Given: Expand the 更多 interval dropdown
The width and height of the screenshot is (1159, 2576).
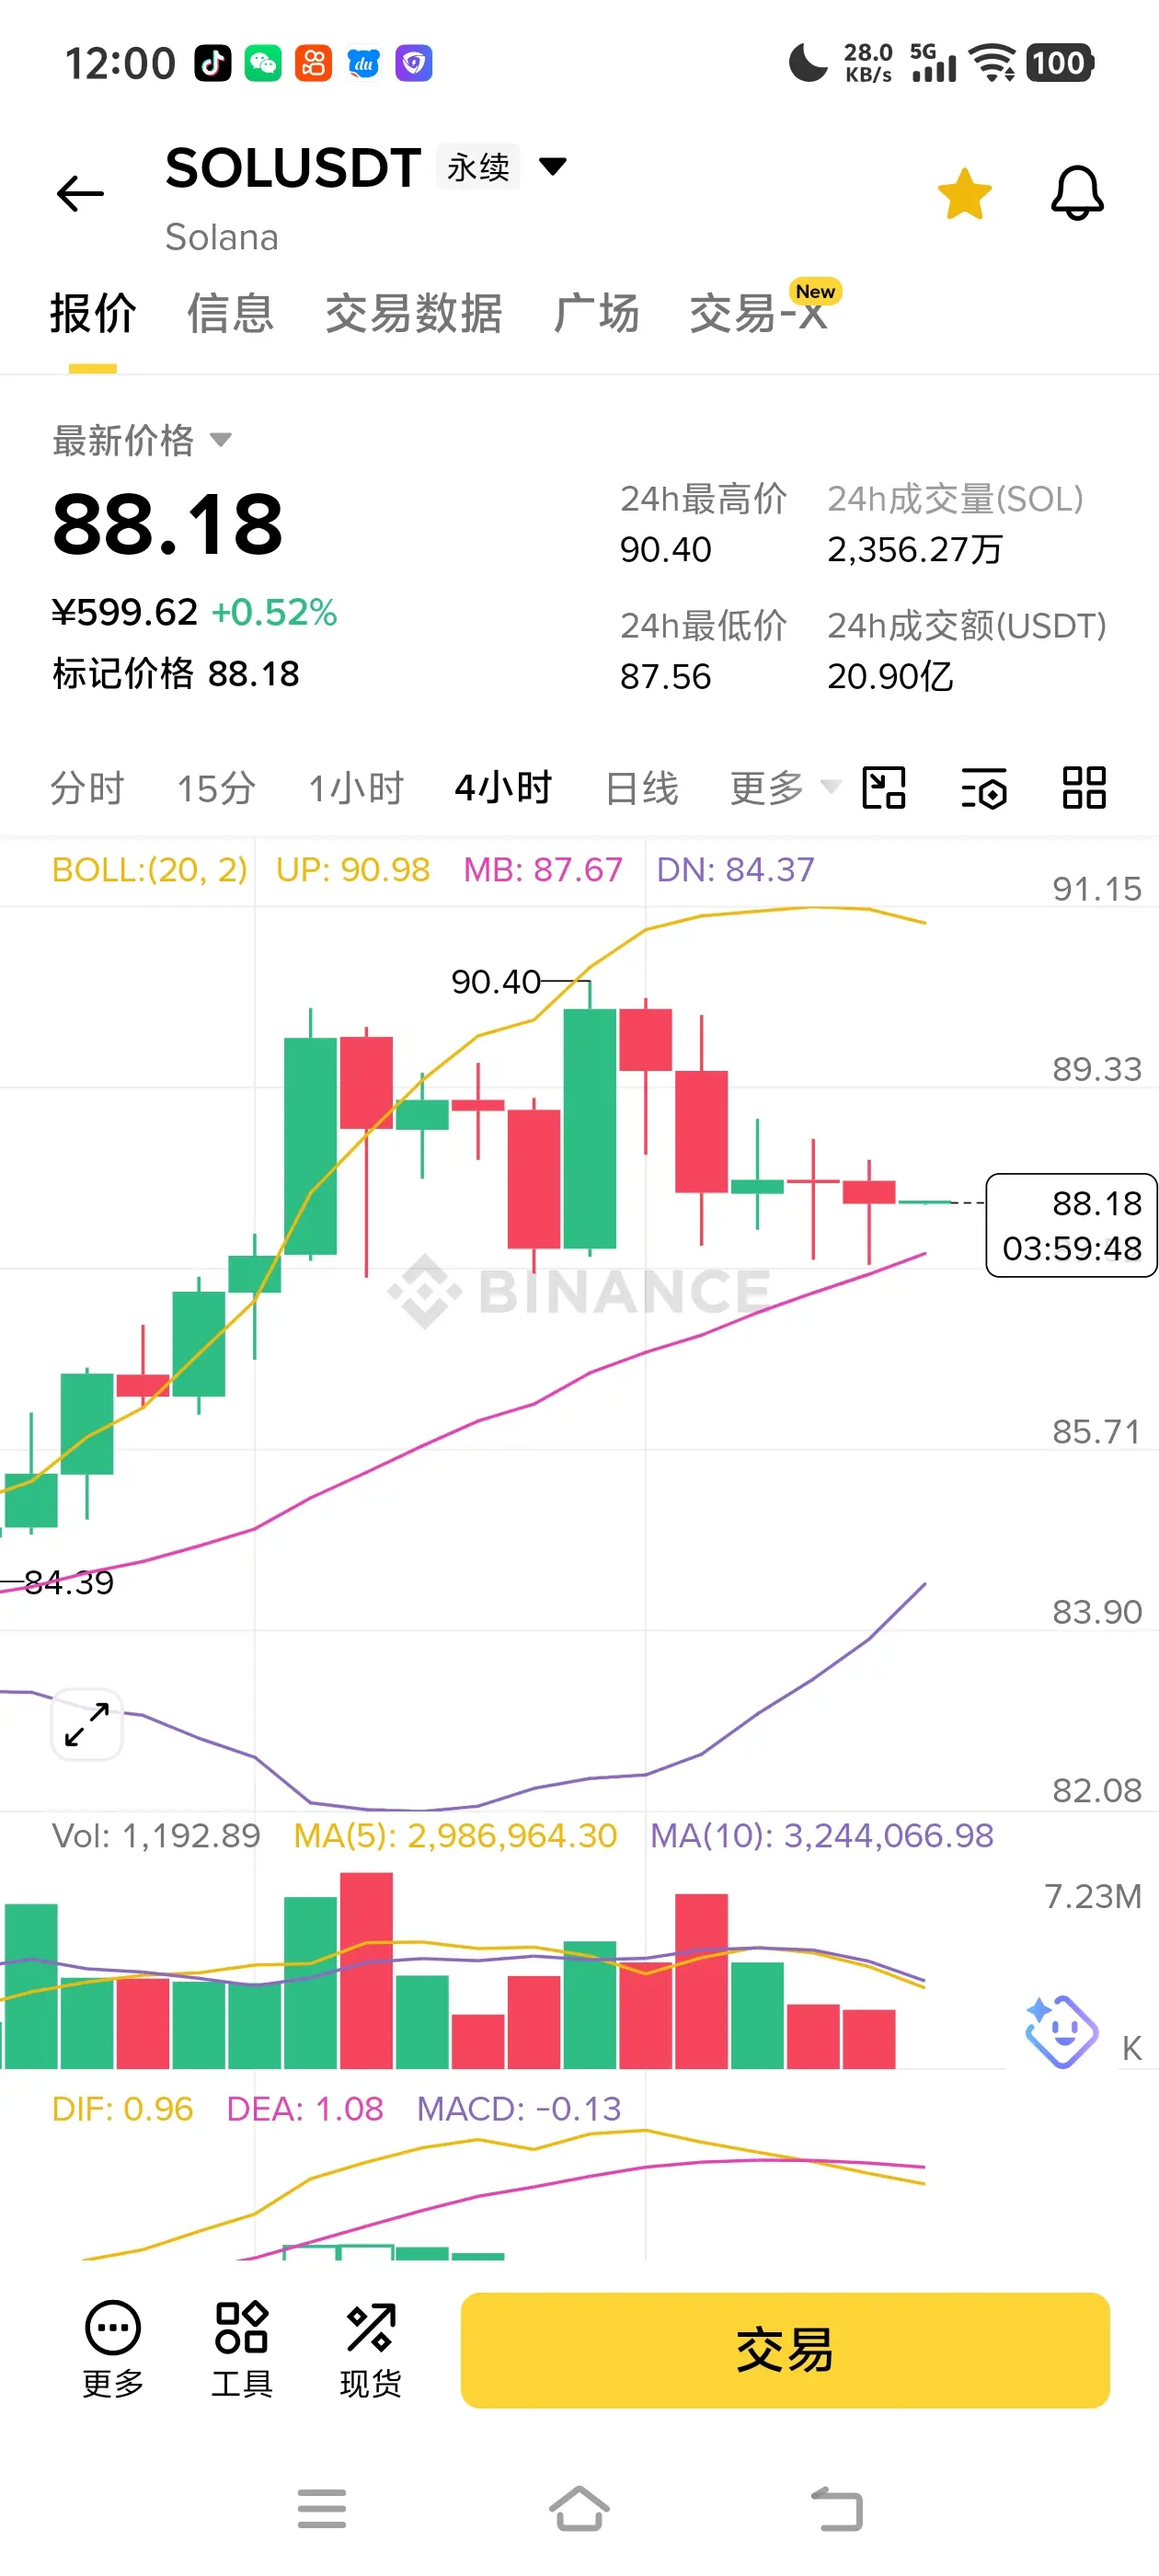Looking at the screenshot, I should tap(785, 788).
